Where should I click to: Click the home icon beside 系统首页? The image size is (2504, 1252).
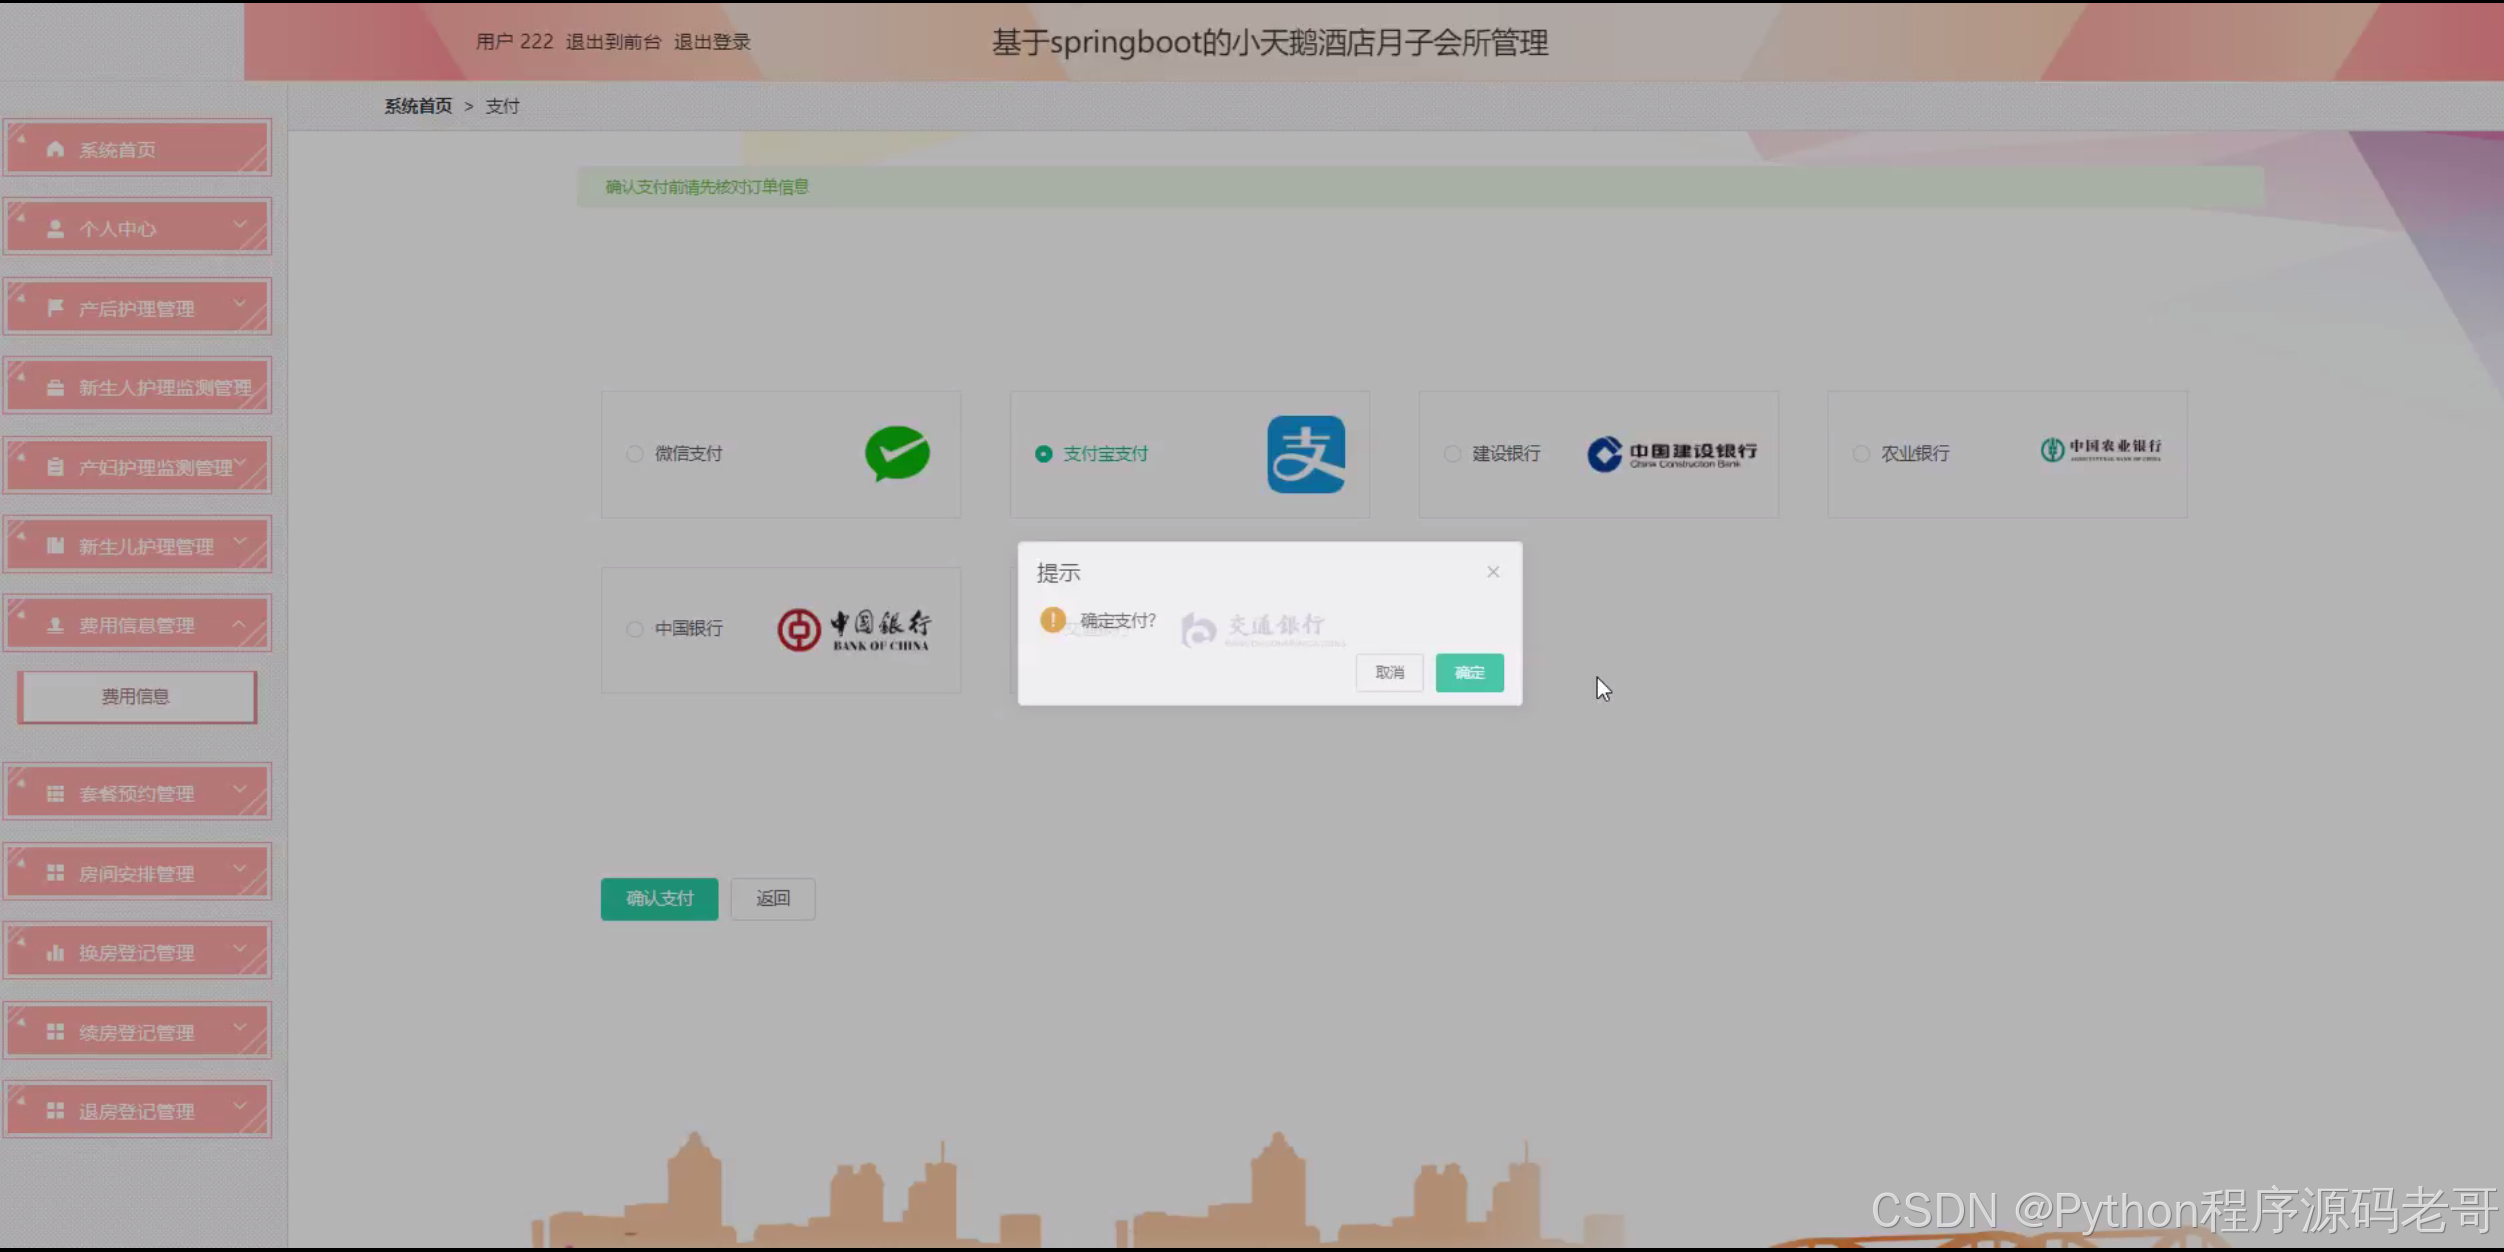55,150
